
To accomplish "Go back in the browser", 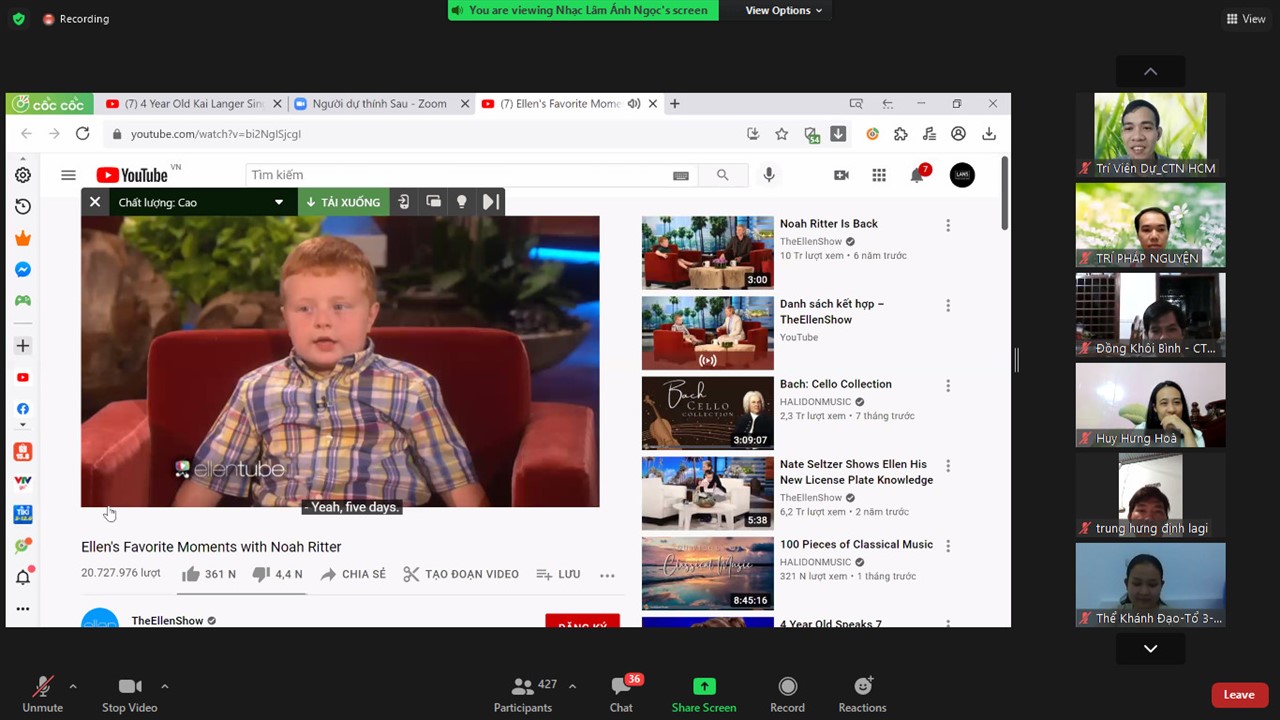I will click(27, 134).
